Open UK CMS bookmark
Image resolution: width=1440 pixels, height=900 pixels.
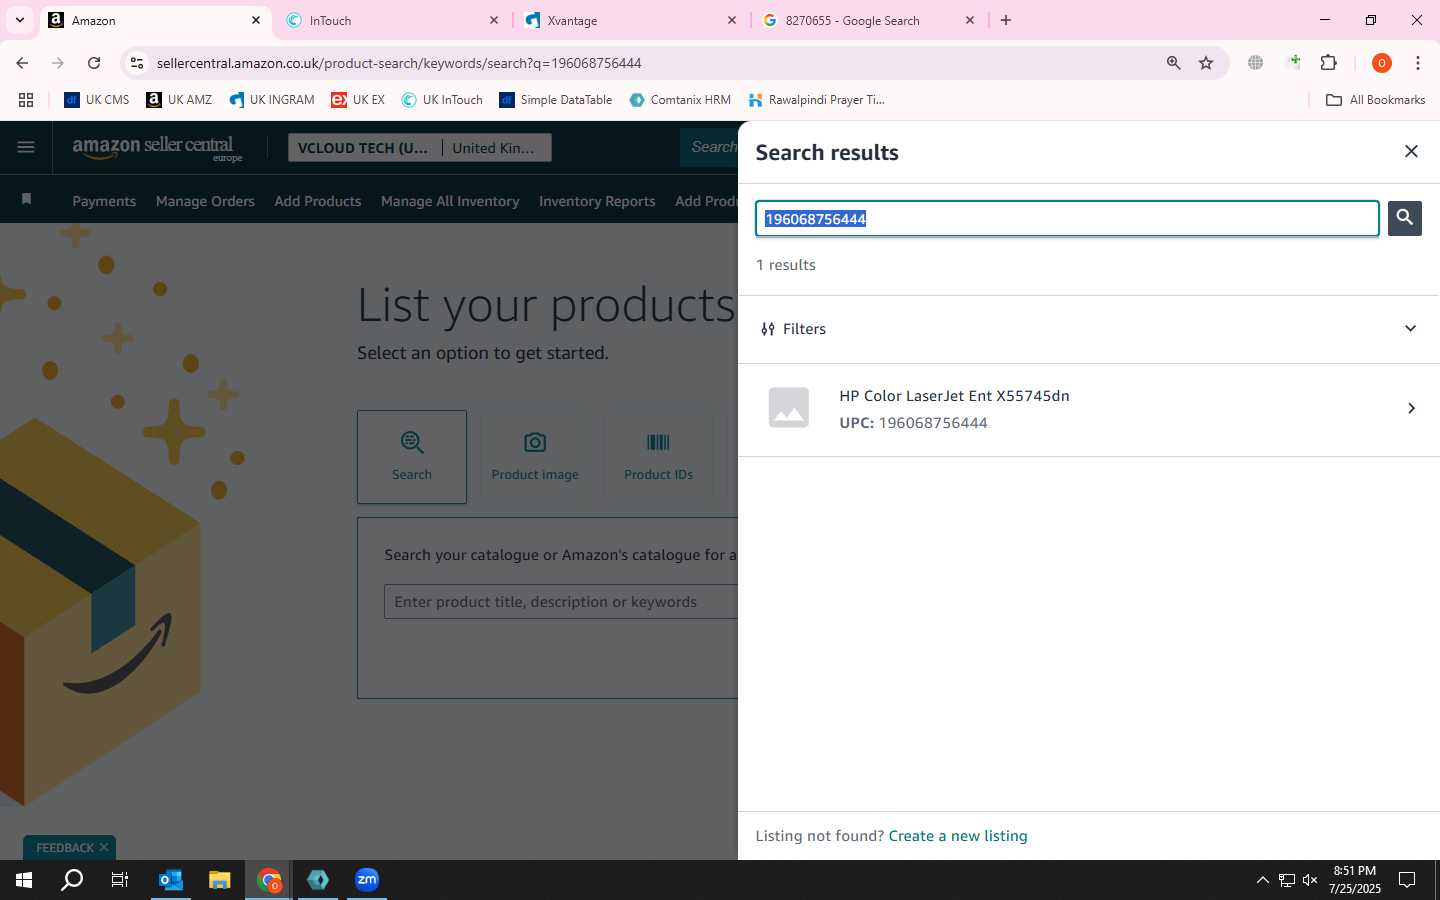pyautogui.click(x=97, y=100)
